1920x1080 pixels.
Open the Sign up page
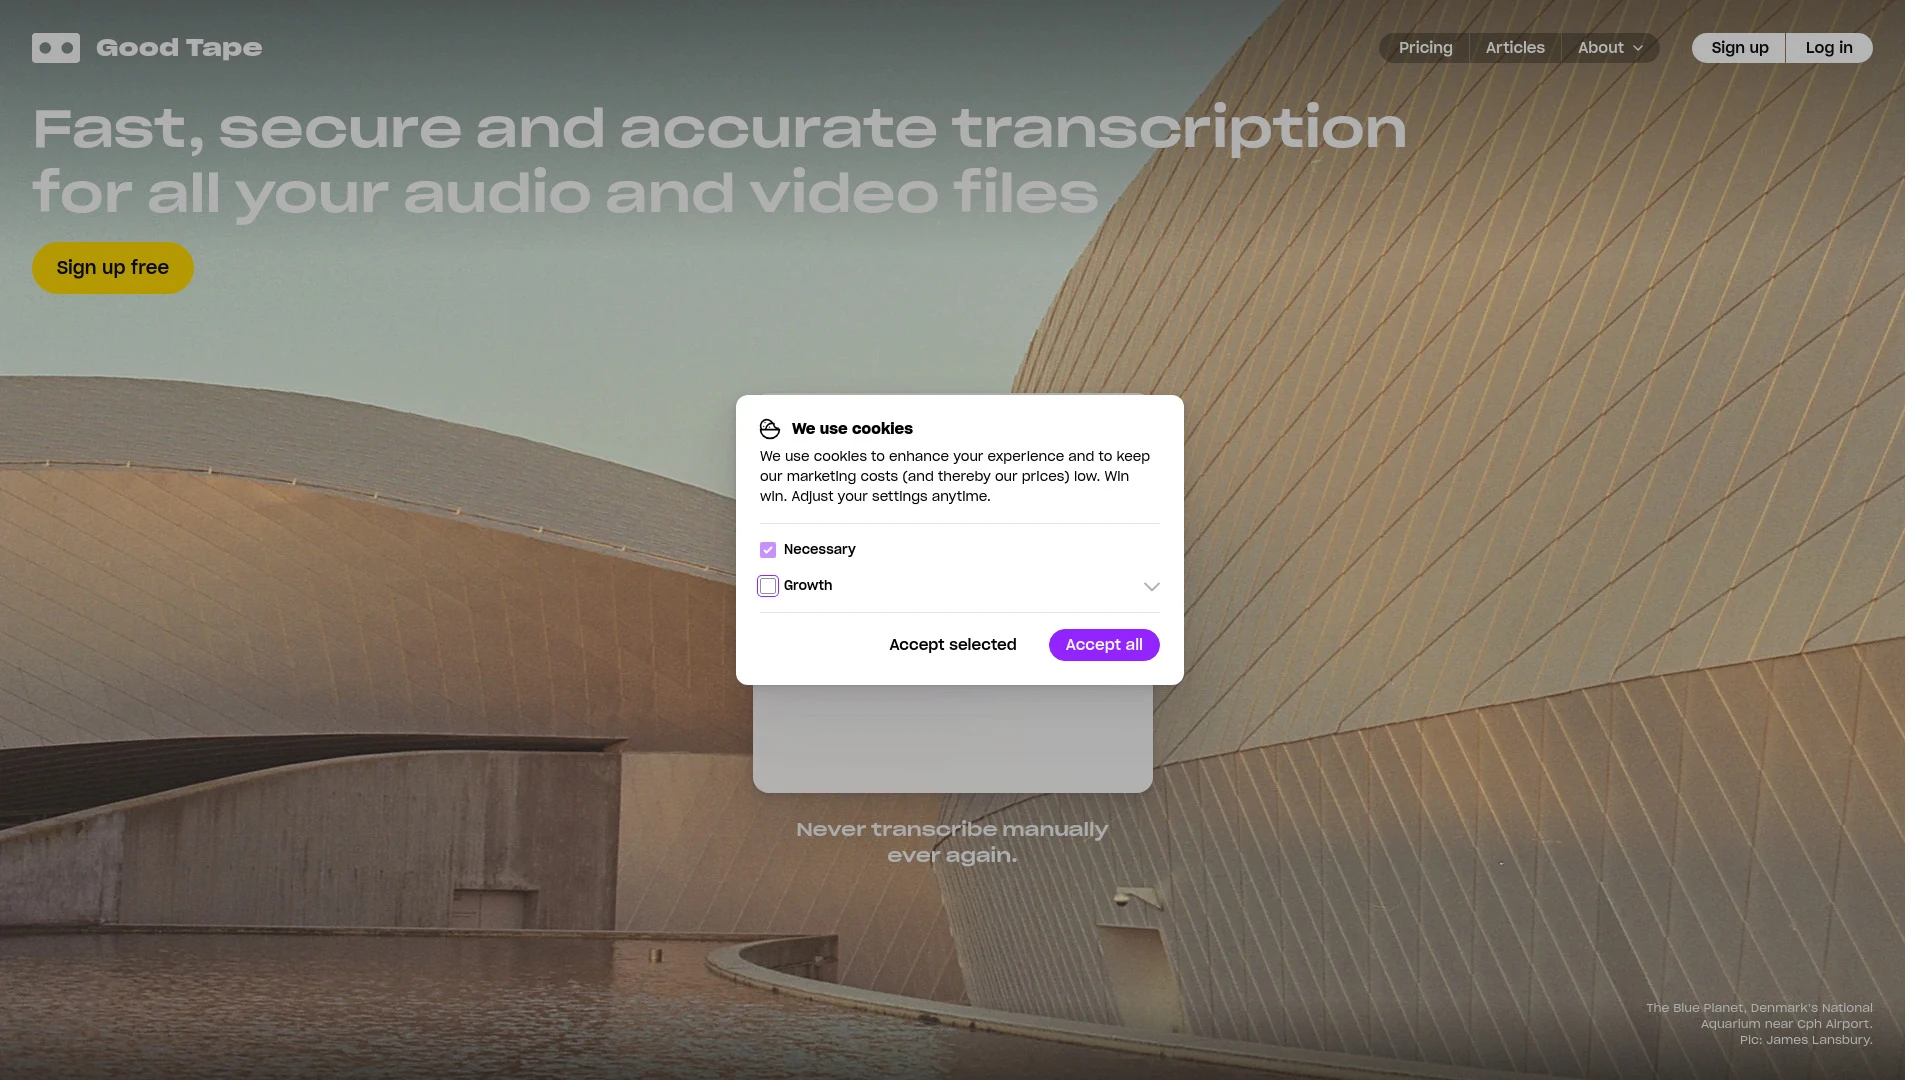[x=1740, y=47]
